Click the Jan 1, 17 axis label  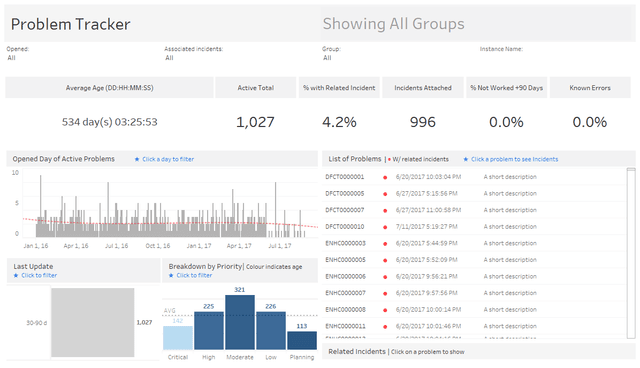[x=199, y=246]
